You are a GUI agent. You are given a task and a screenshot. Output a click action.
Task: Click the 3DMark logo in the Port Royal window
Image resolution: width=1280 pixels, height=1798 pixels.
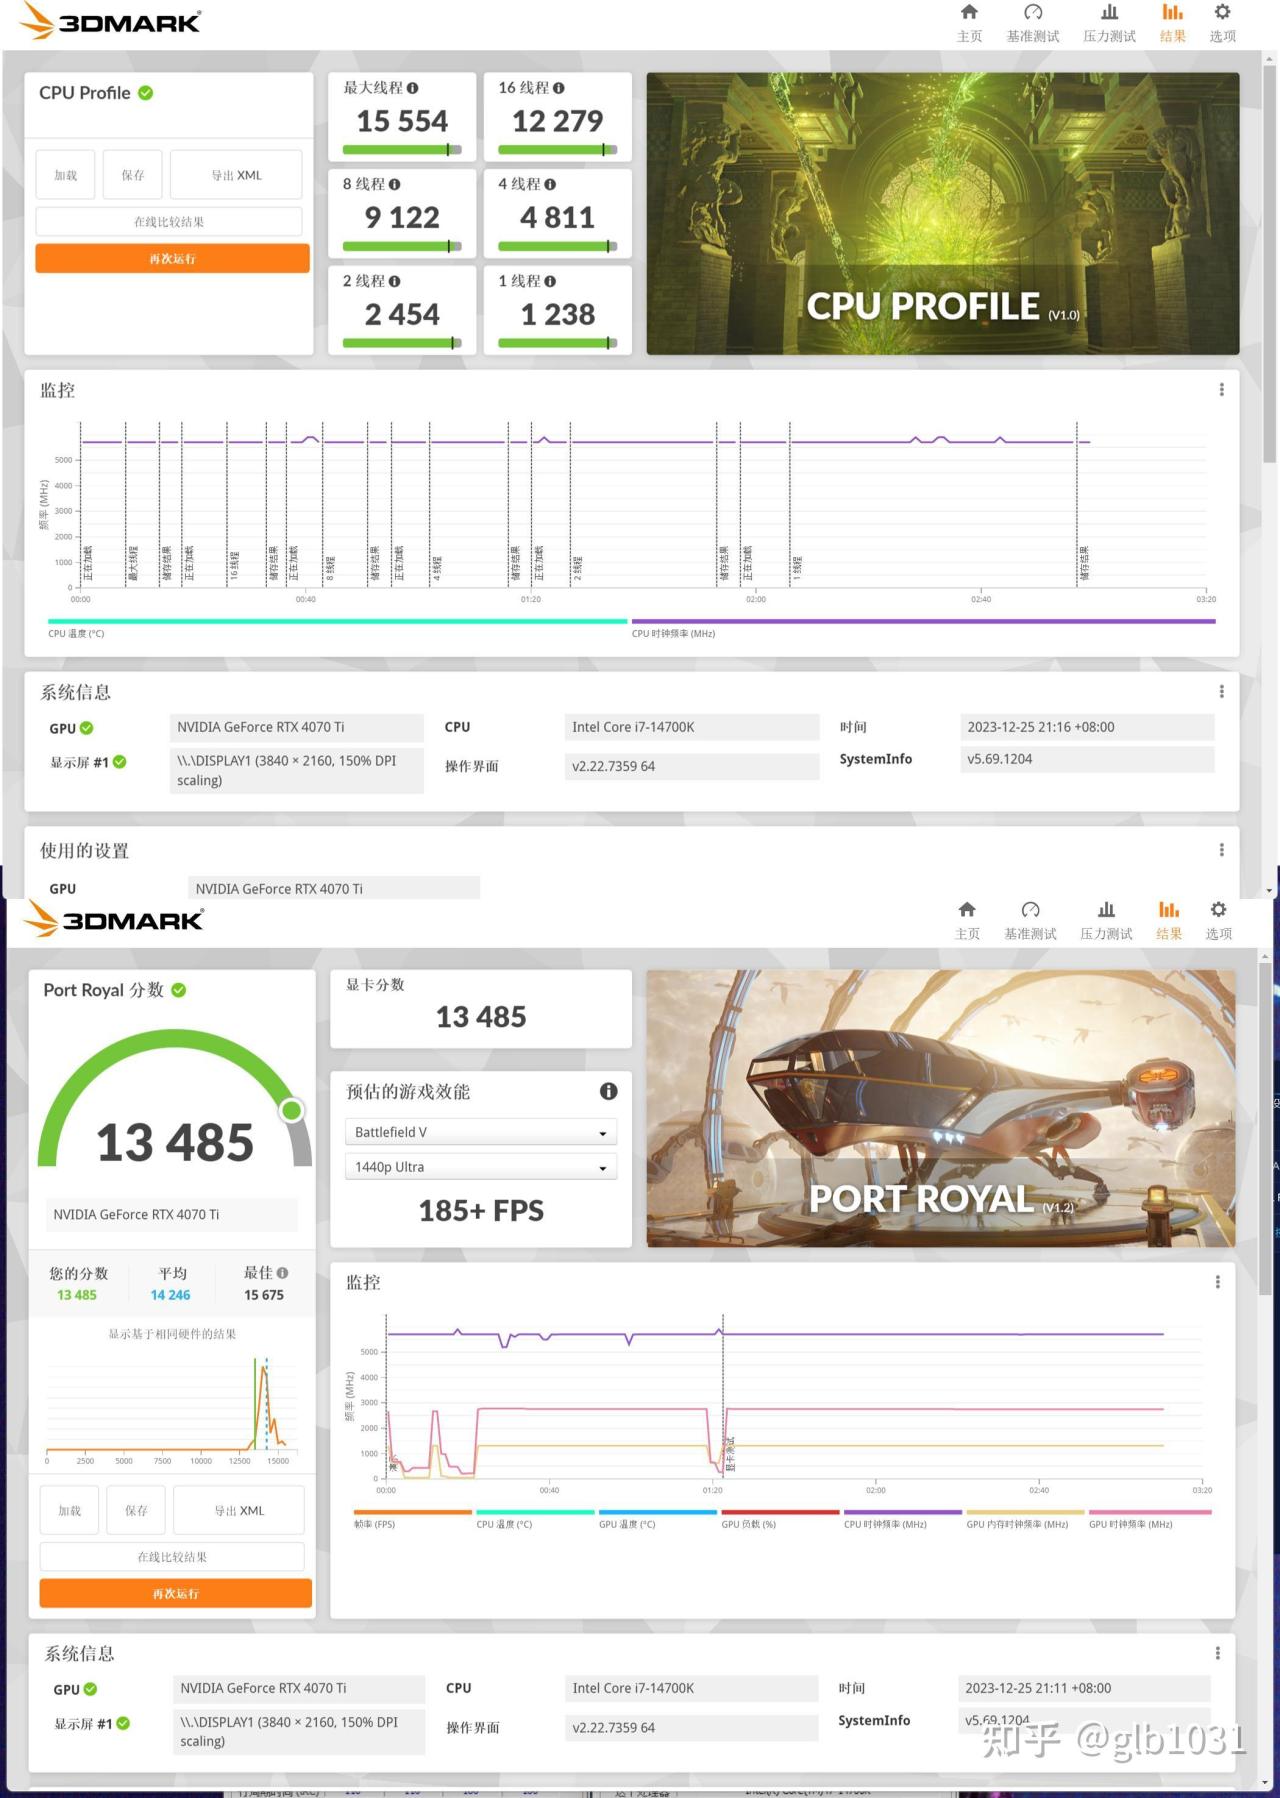(x=114, y=918)
